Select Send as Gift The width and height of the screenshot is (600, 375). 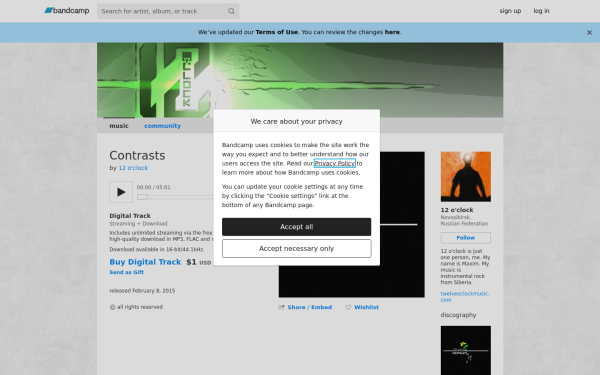coord(126,272)
